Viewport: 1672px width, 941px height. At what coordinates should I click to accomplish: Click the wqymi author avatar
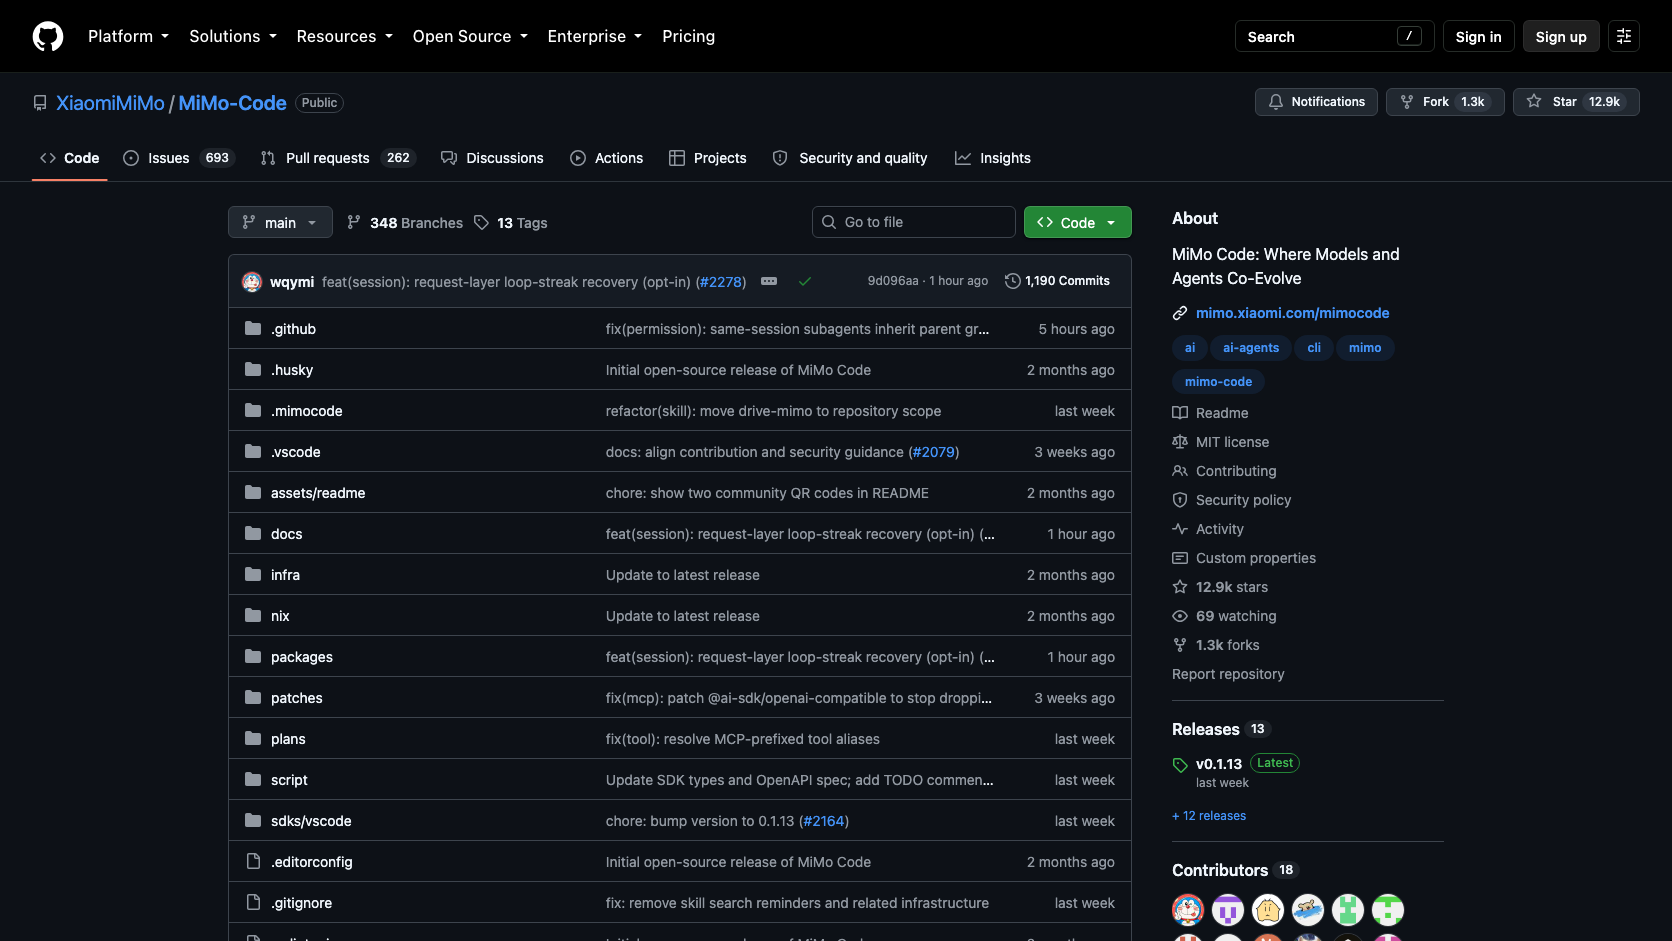[x=252, y=282]
